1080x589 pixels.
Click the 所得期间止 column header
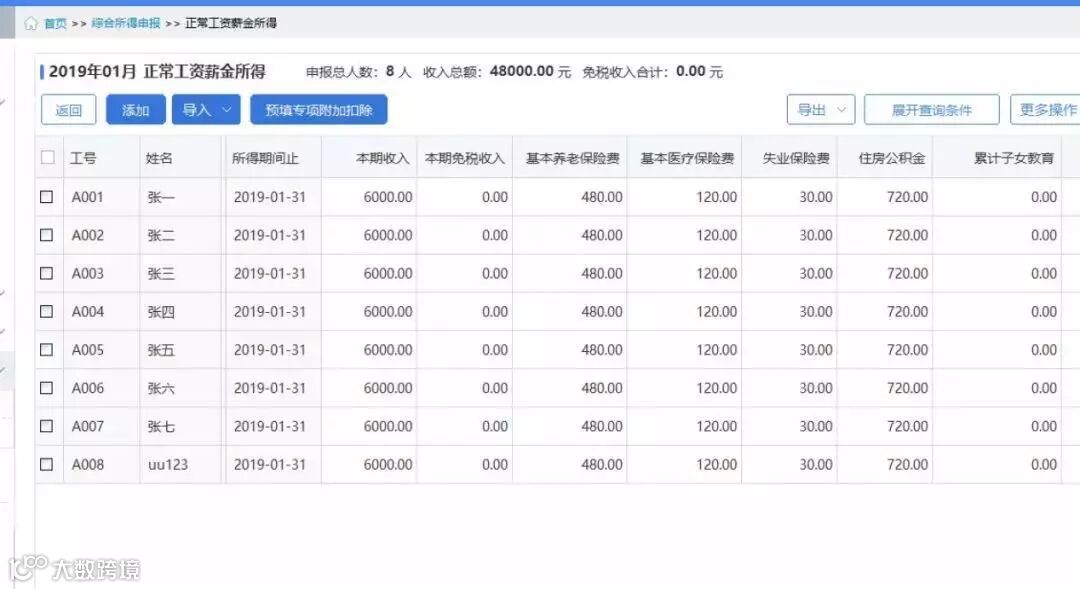click(x=265, y=158)
